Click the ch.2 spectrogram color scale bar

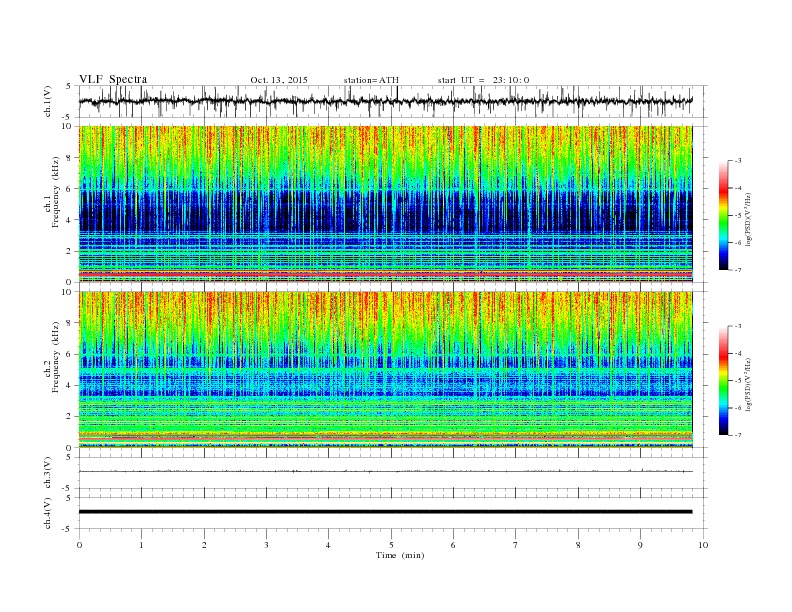tap(723, 381)
